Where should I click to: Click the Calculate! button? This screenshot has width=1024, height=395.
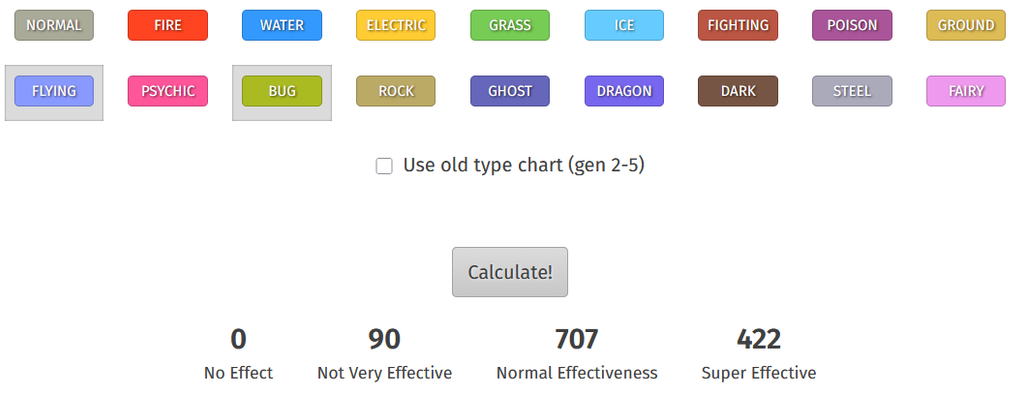[x=510, y=272]
